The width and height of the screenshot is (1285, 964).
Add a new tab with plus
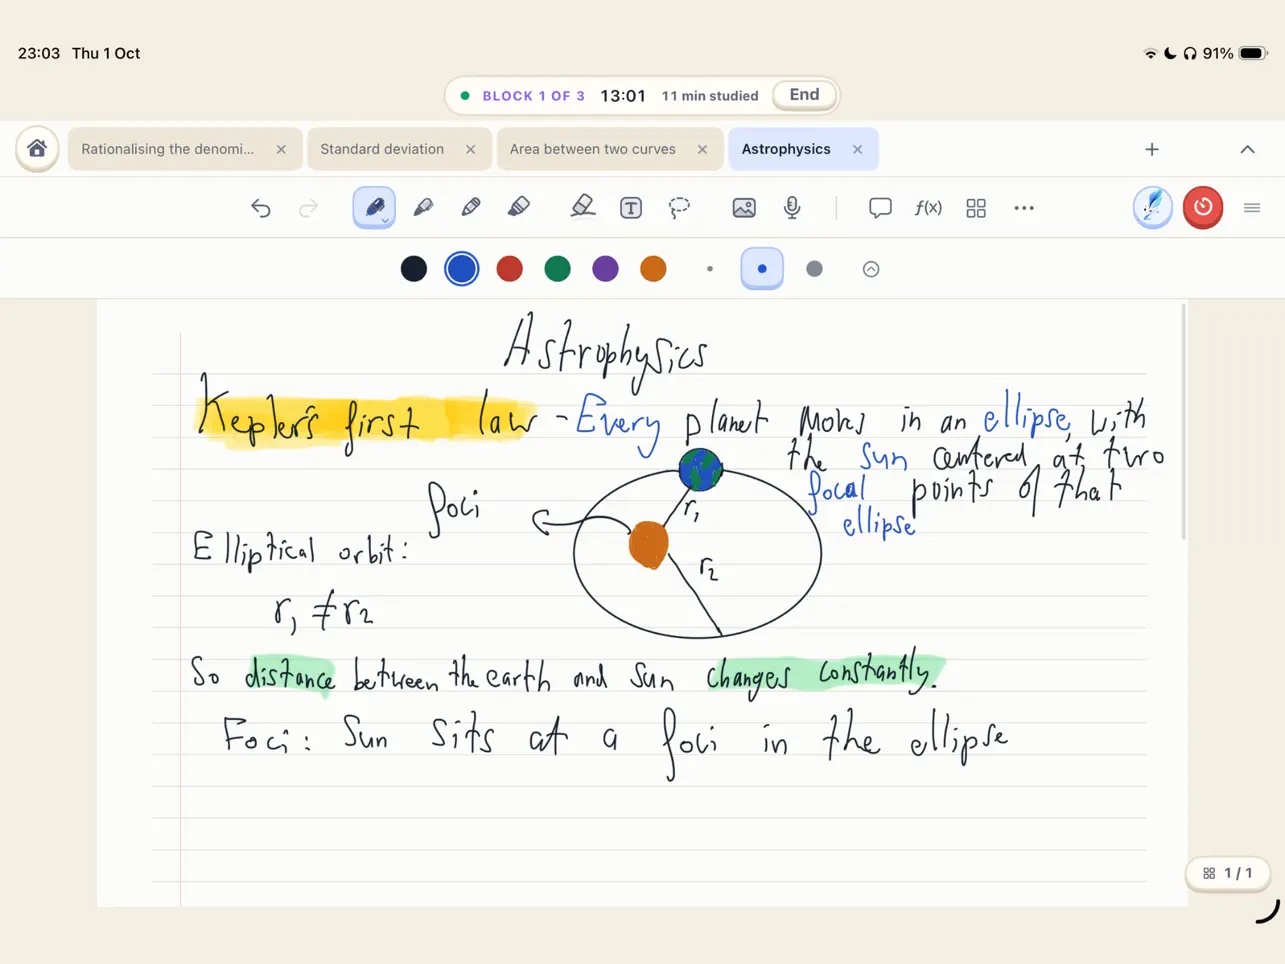point(1152,149)
